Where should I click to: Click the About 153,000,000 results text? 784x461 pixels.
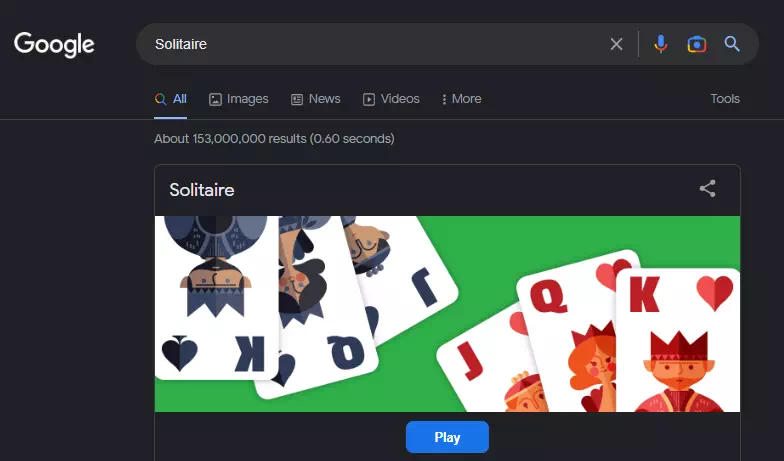[274, 138]
